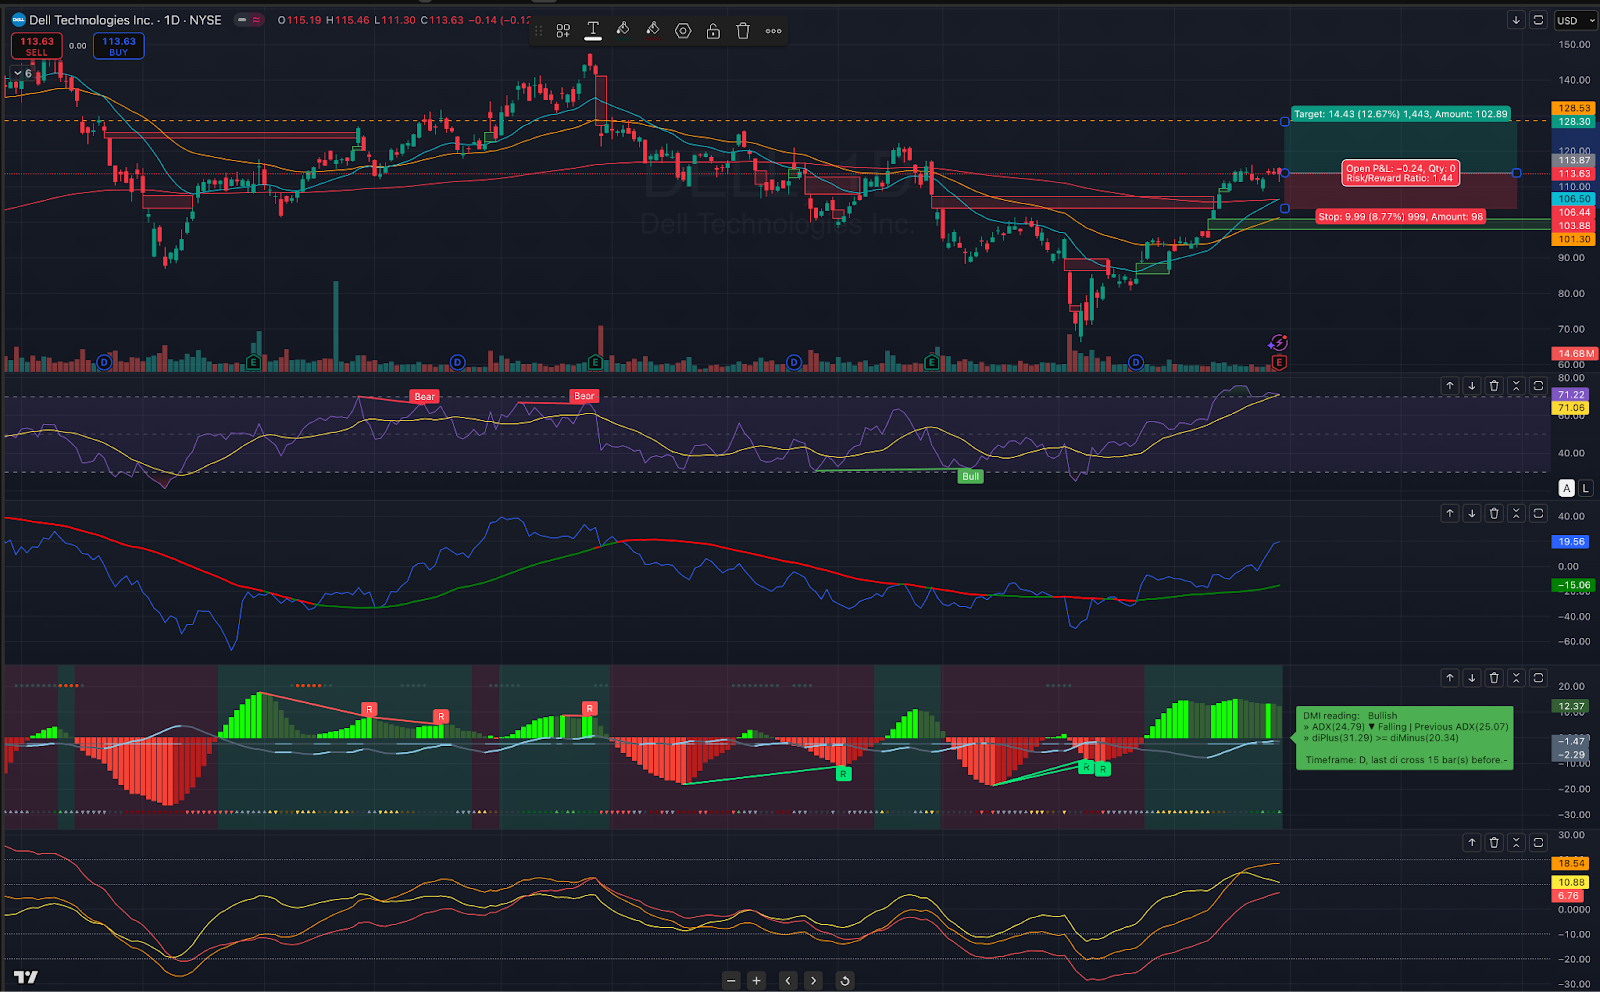Screen dimensions: 1600x992
Task: Grab the floating toolbar drag handle
Action: coord(539,31)
